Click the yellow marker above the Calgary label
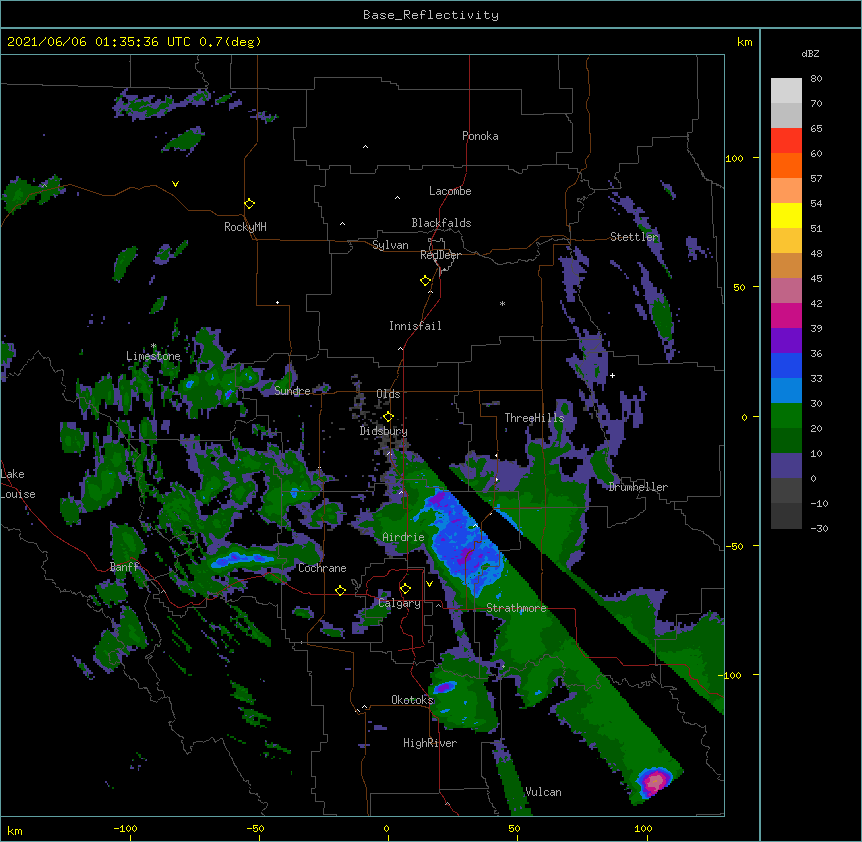The width and height of the screenshot is (862, 842). 405,589
